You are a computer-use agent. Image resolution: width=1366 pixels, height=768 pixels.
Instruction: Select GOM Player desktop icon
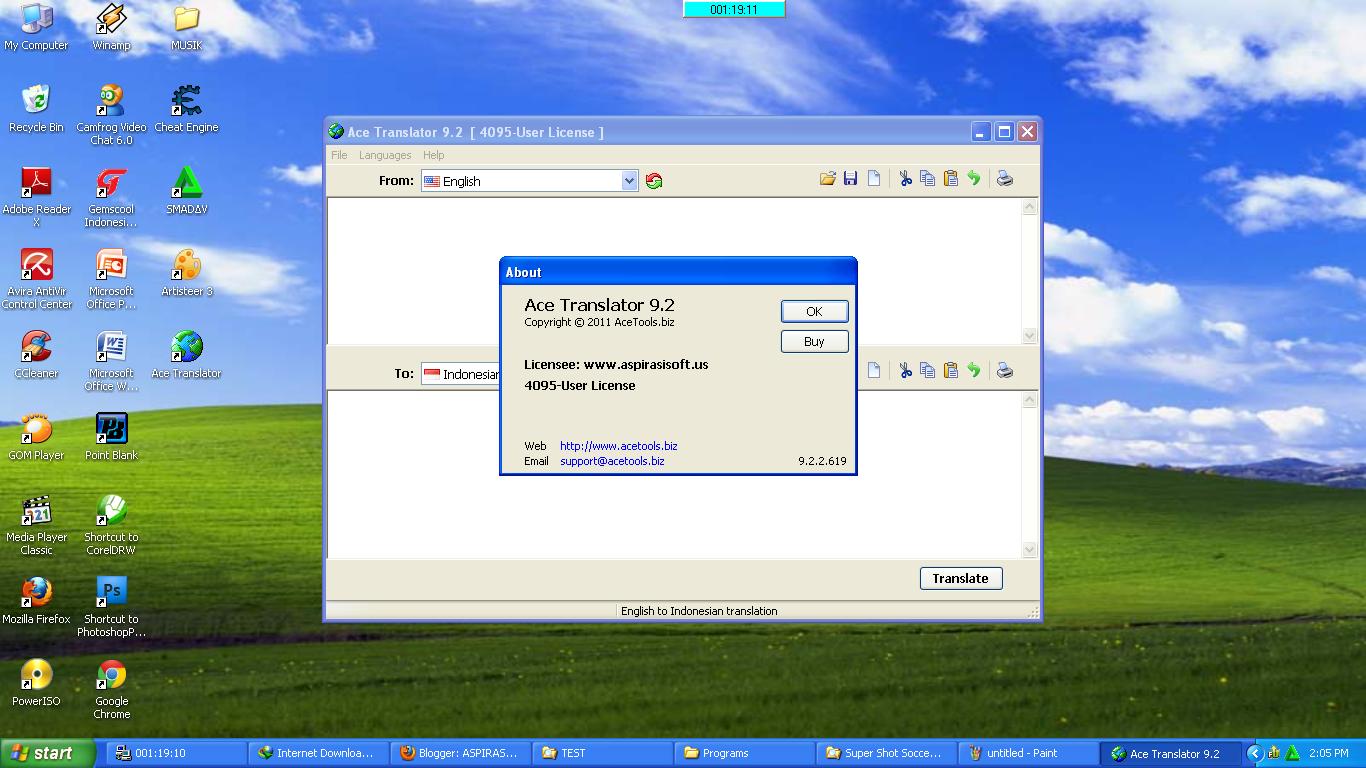pos(36,437)
